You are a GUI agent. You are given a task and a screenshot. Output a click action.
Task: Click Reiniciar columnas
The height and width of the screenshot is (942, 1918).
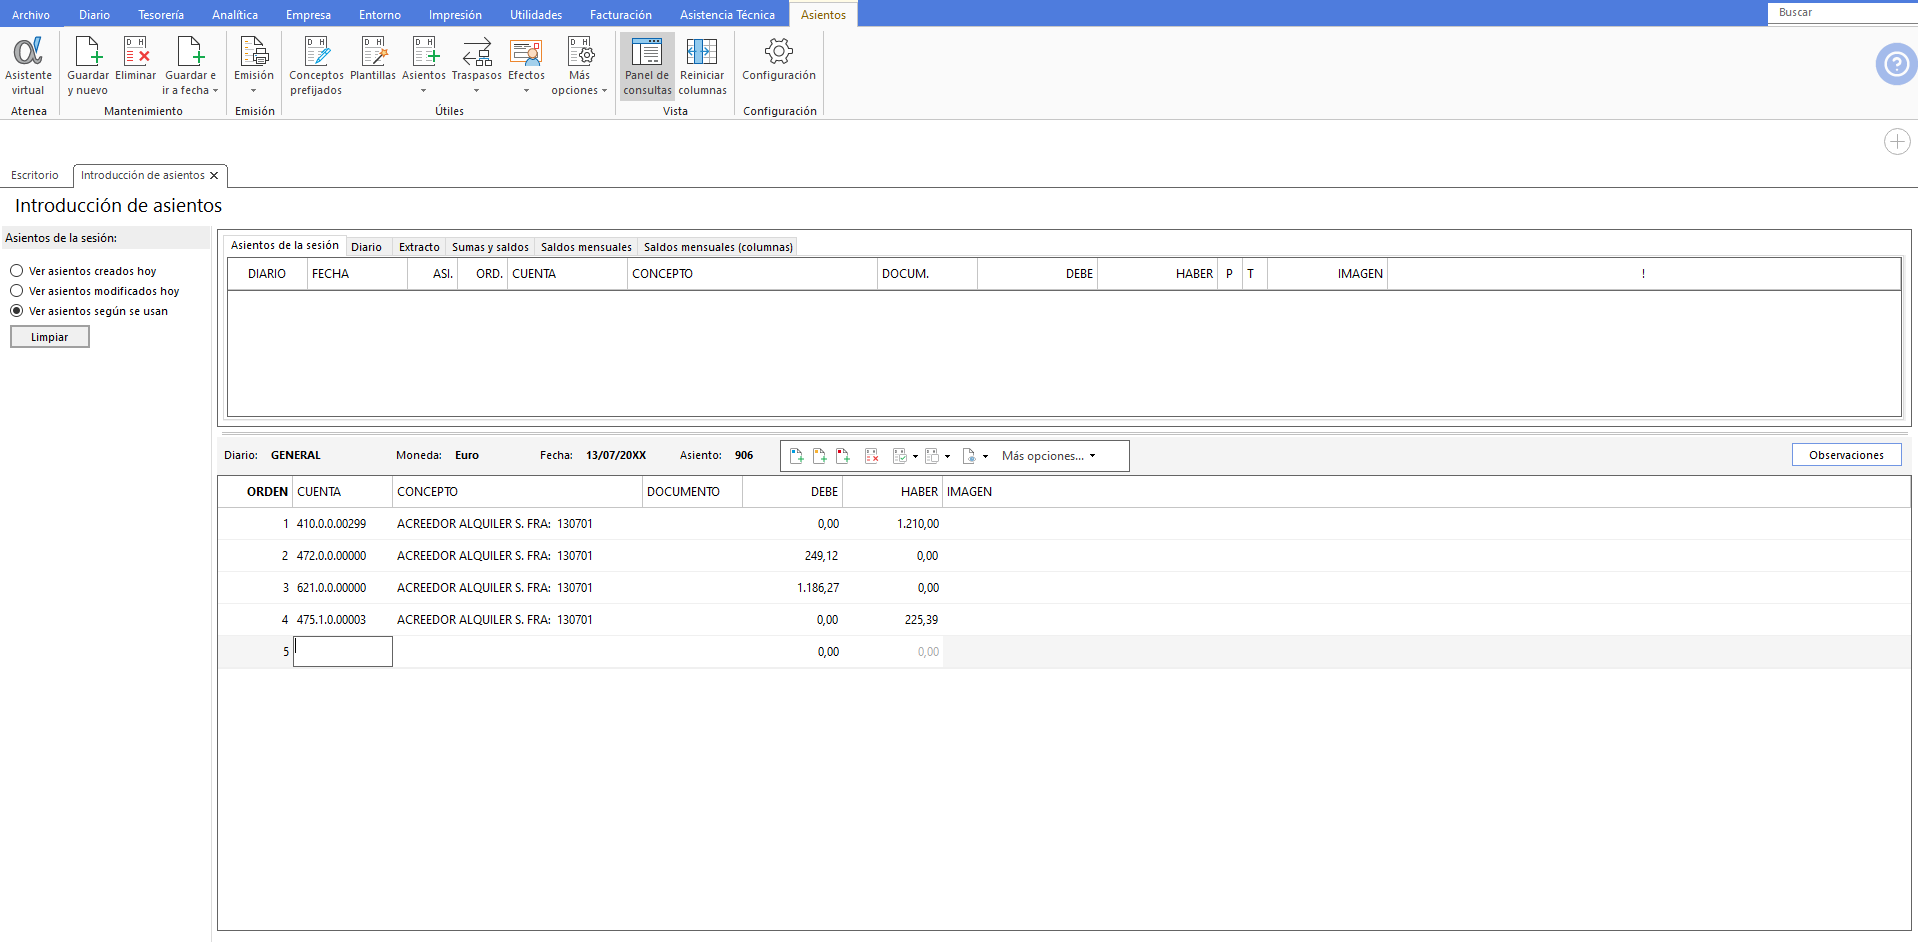pyautogui.click(x=702, y=66)
